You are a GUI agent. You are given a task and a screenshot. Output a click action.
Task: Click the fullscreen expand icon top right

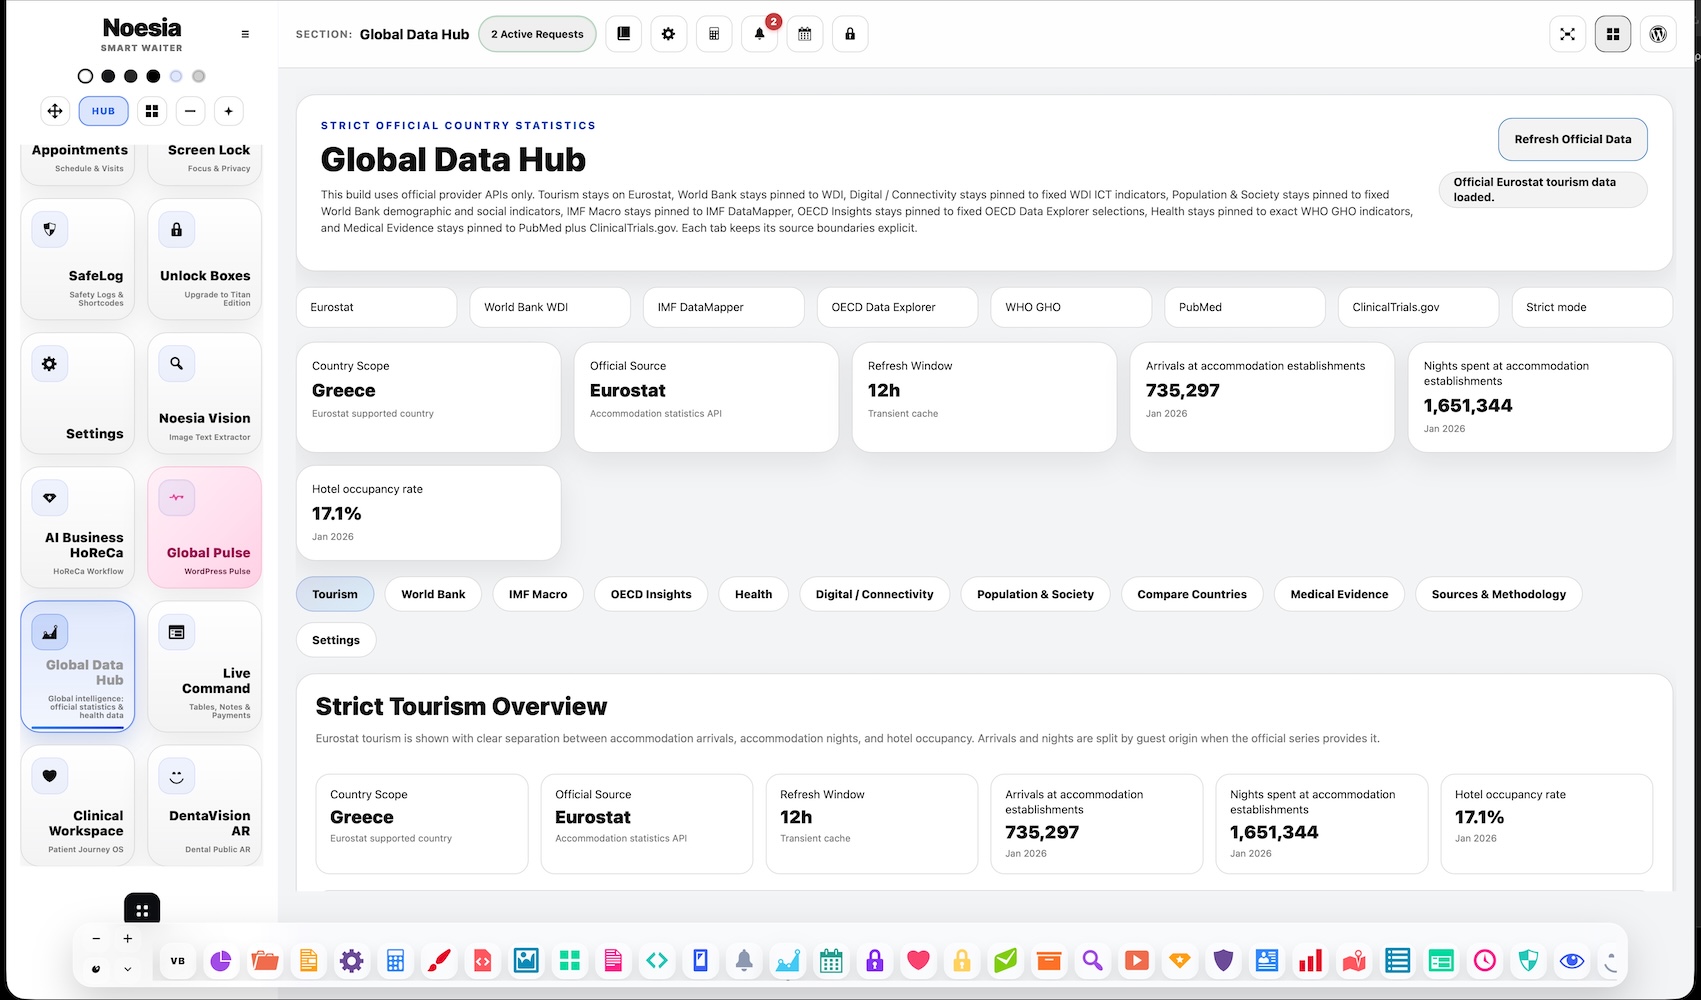[x=1567, y=34]
